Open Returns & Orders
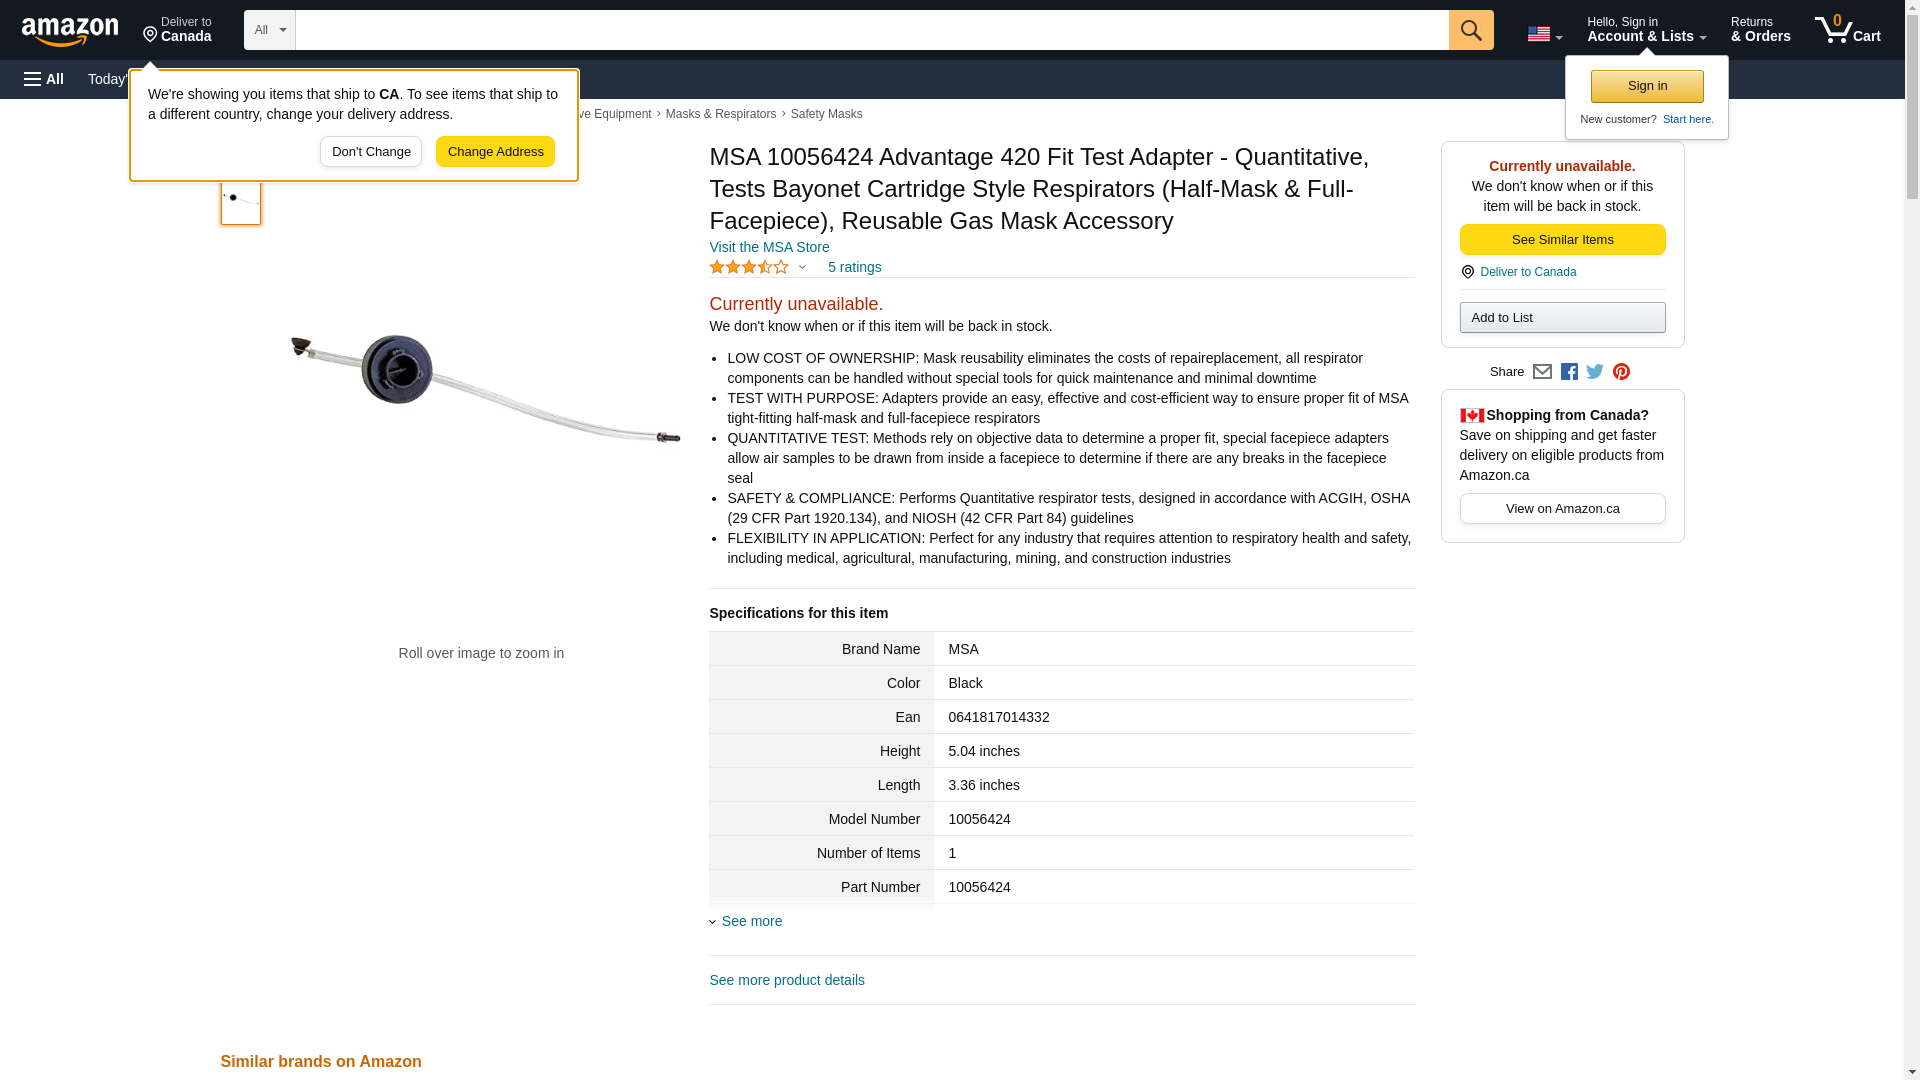Viewport: 1920px width, 1080px height. pyautogui.click(x=1760, y=30)
